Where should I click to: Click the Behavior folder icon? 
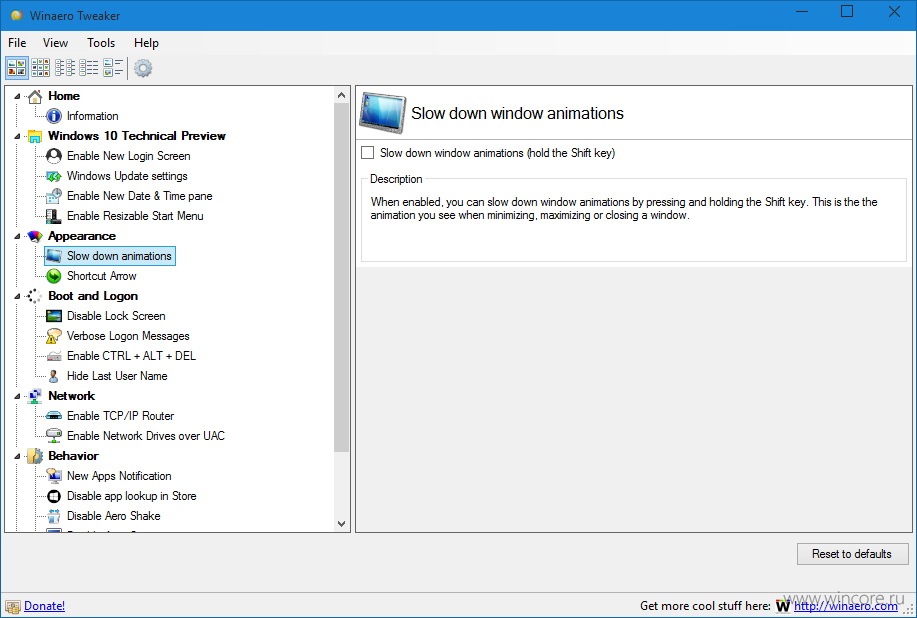tap(35, 456)
